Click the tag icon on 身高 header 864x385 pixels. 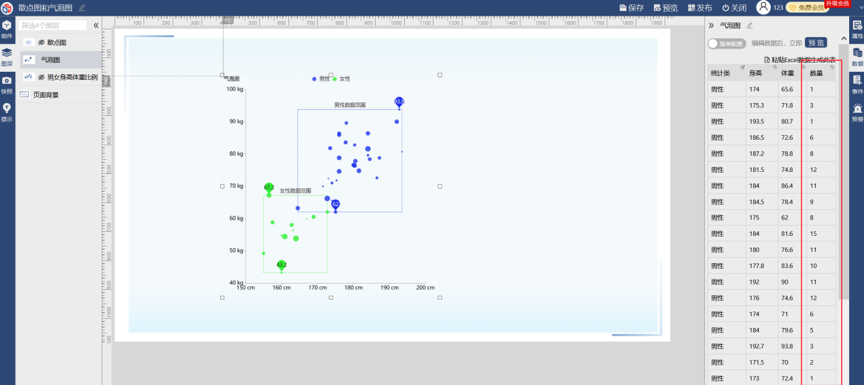(x=774, y=67)
